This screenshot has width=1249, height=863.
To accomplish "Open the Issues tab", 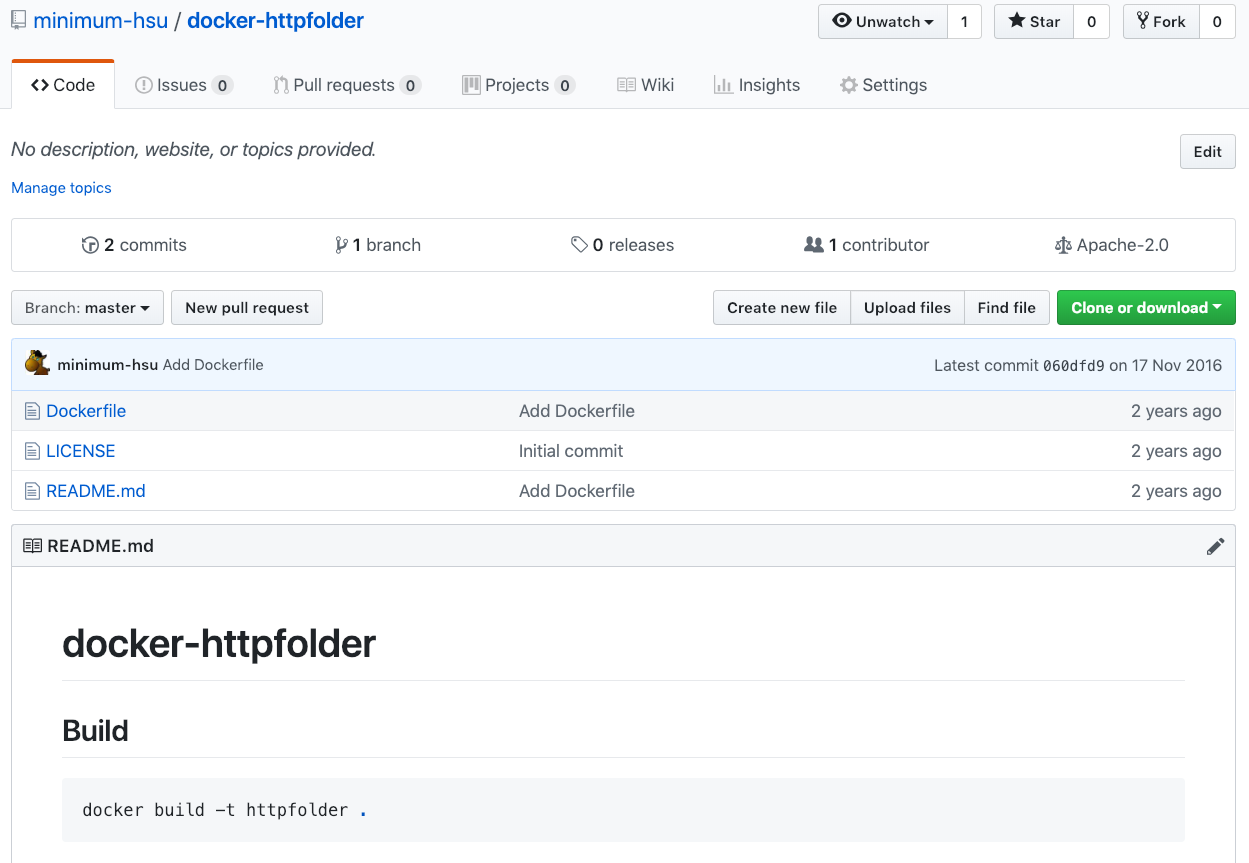I will [184, 85].
